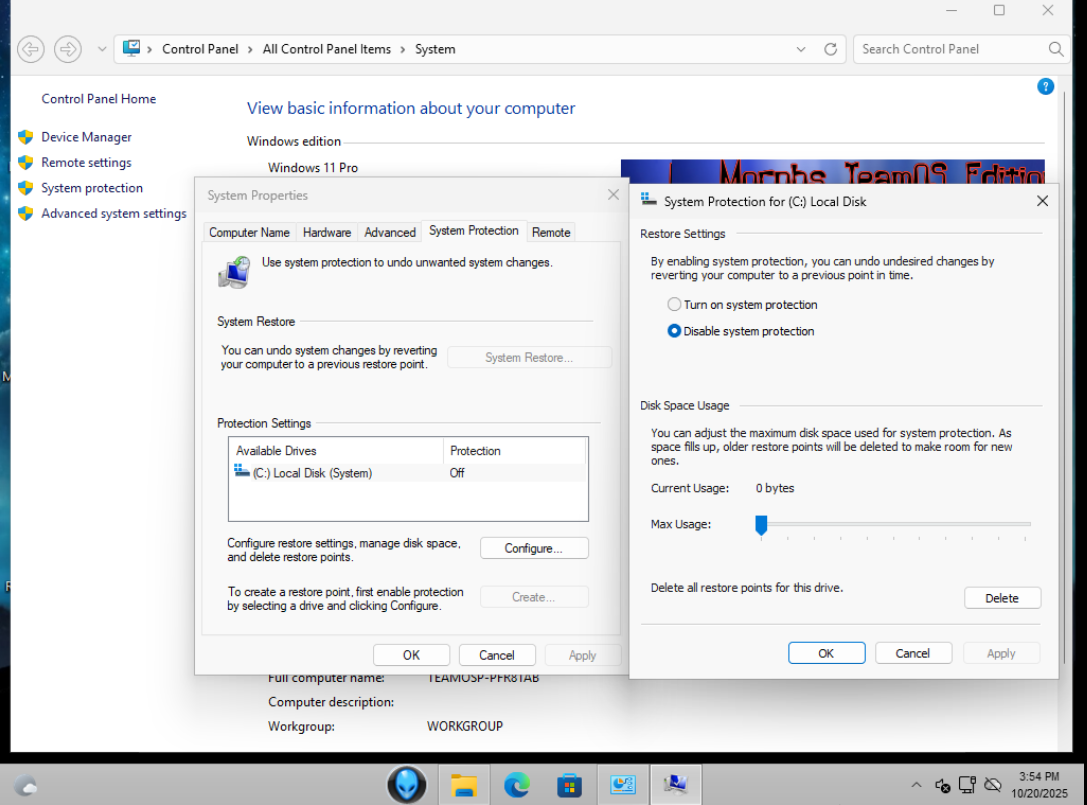
Task: Click the search magnifier icon
Action: pyautogui.click(x=1056, y=49)
